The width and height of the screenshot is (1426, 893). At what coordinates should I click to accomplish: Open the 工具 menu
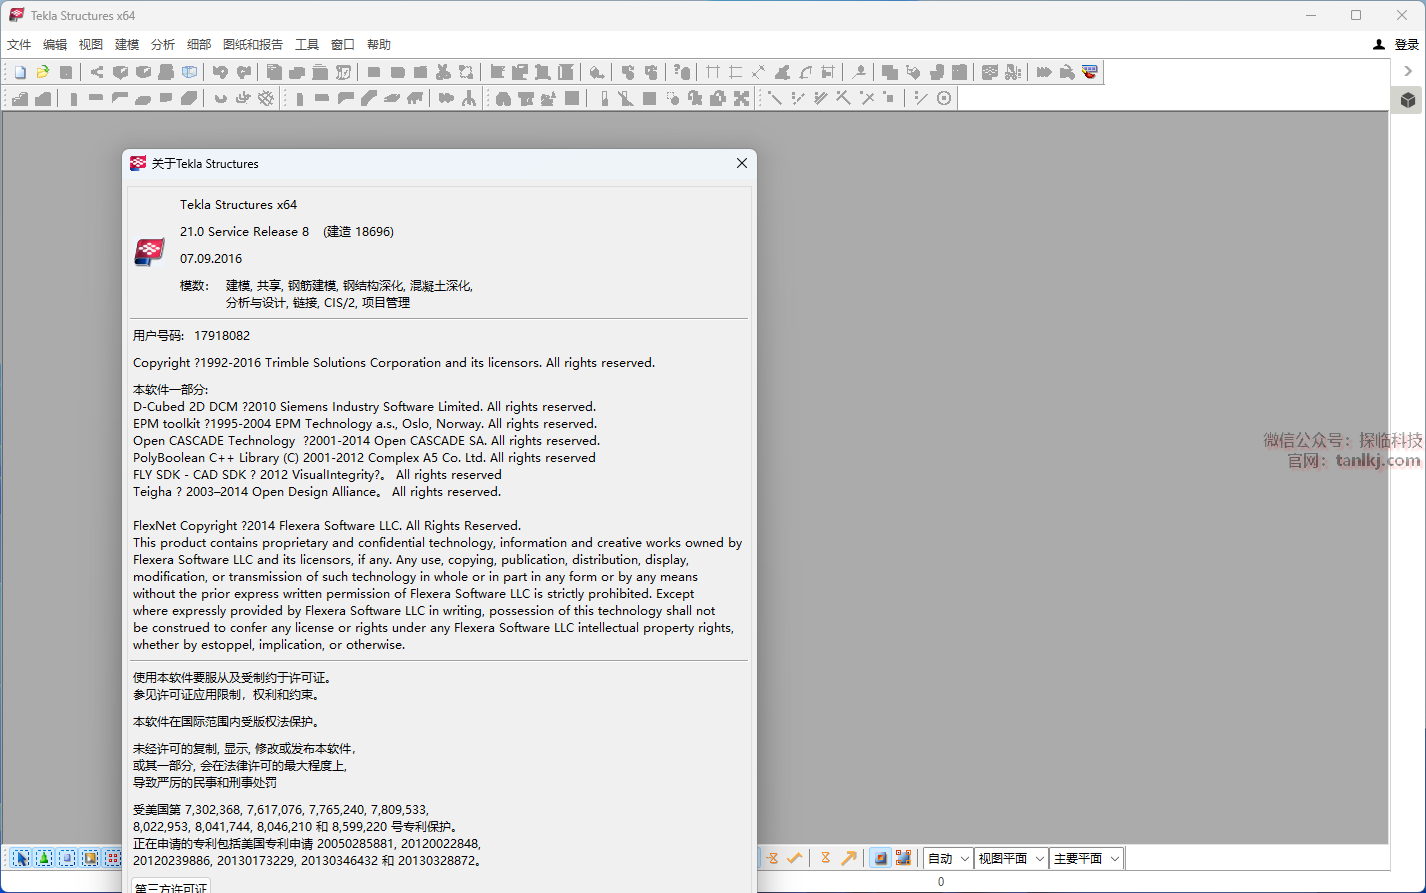pos(307,45)
